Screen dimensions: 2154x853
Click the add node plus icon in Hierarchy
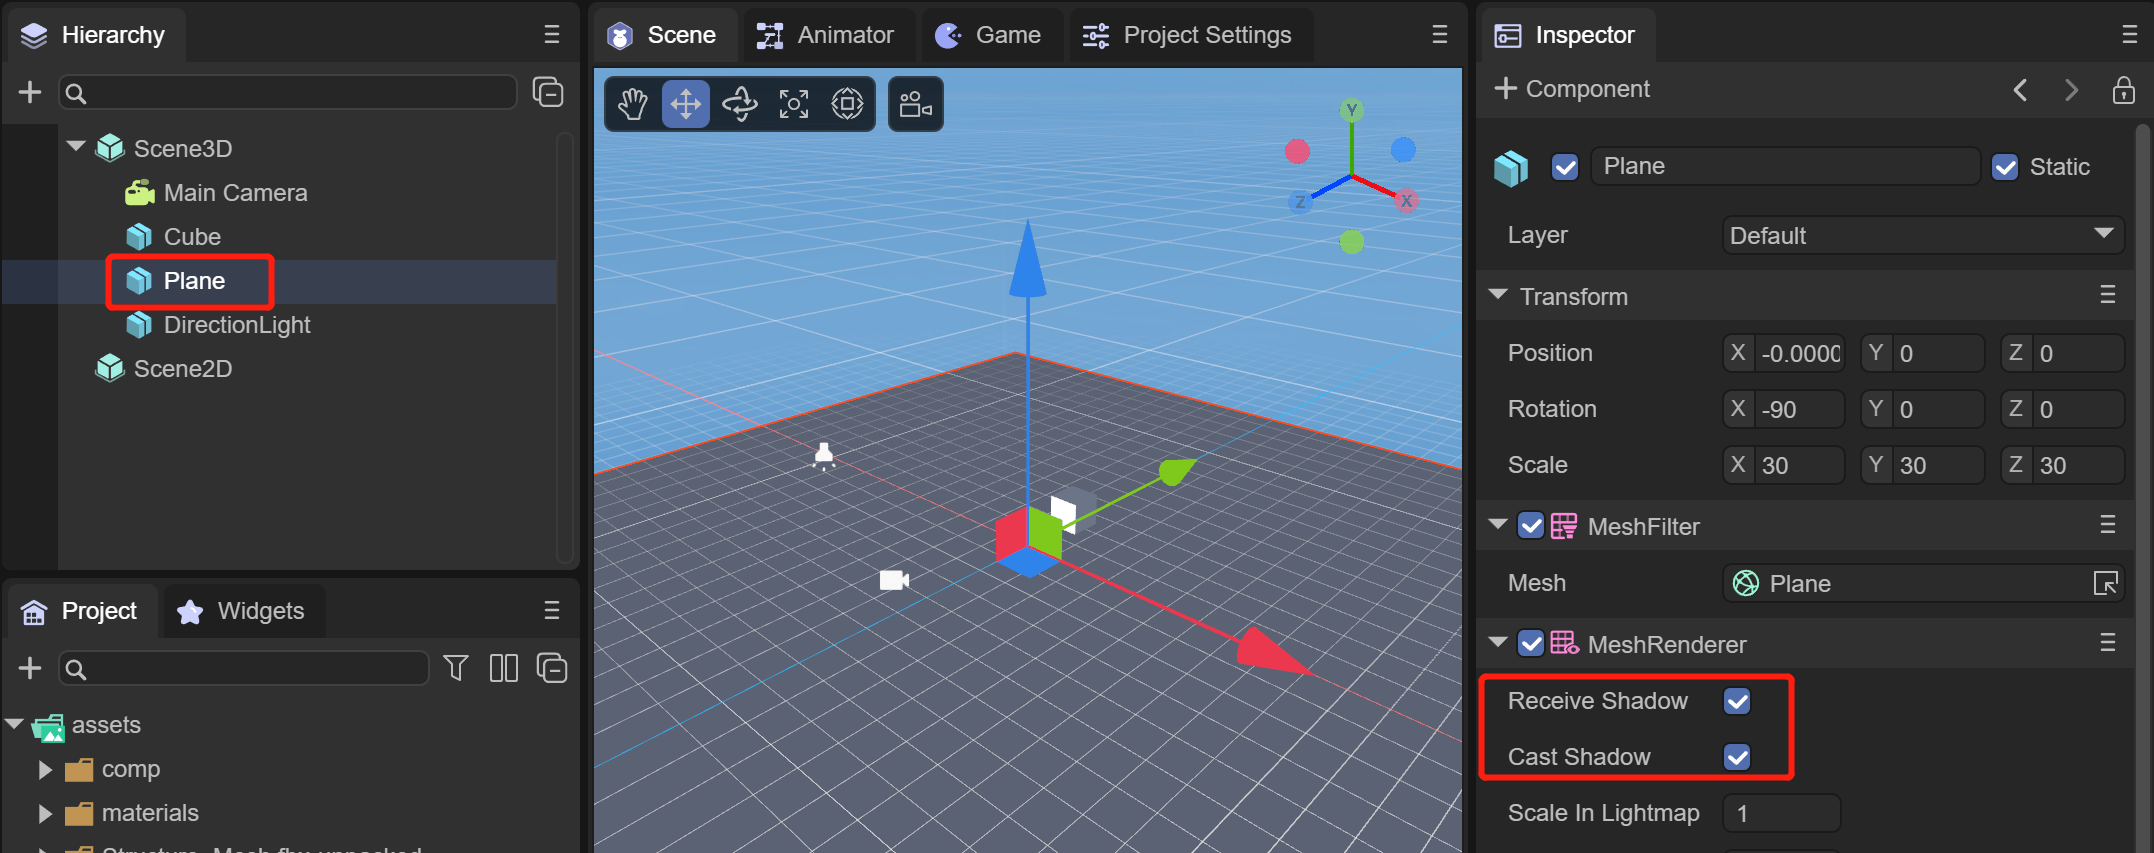pyautogui.click(x=30, y=93)
